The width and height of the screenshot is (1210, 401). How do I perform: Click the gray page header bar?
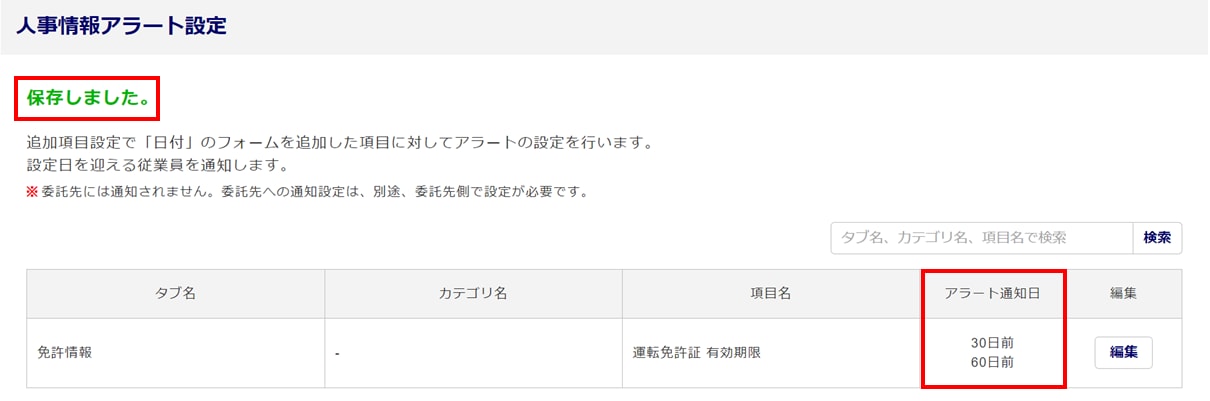(700, 26)
